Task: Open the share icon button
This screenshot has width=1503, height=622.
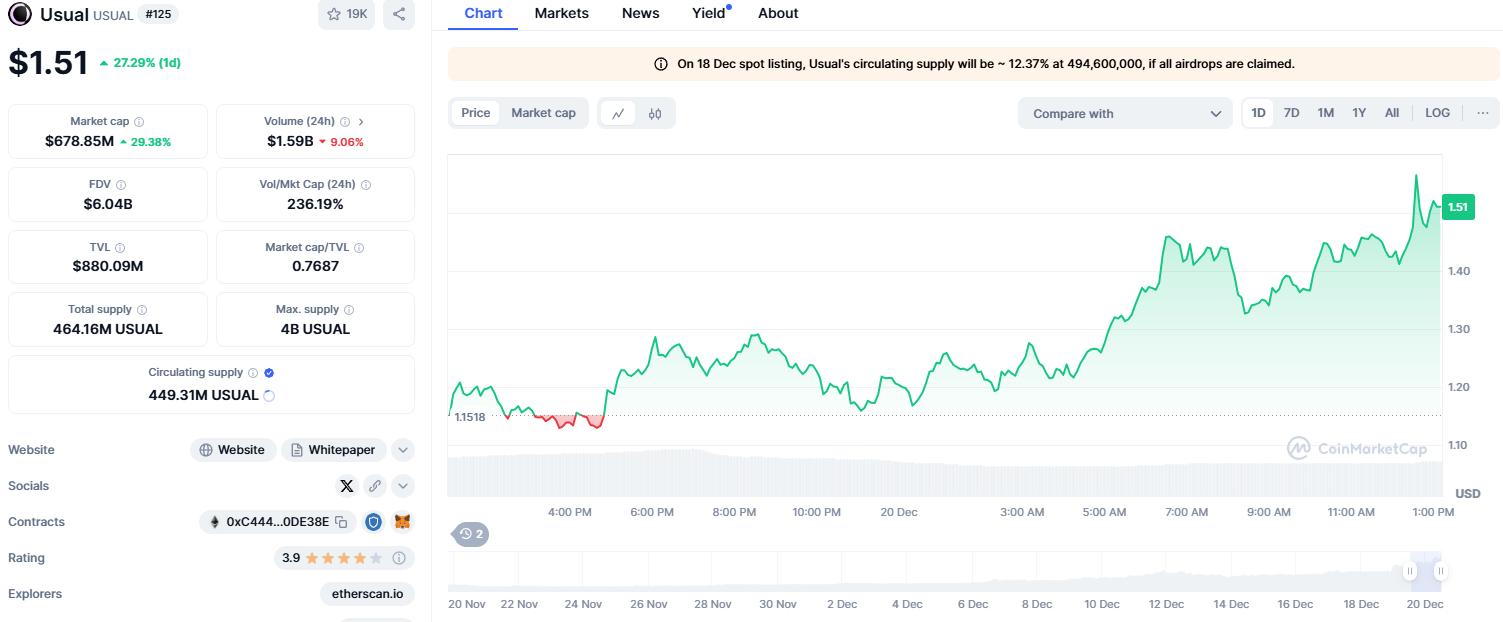Action: click(x=399, y=14)
